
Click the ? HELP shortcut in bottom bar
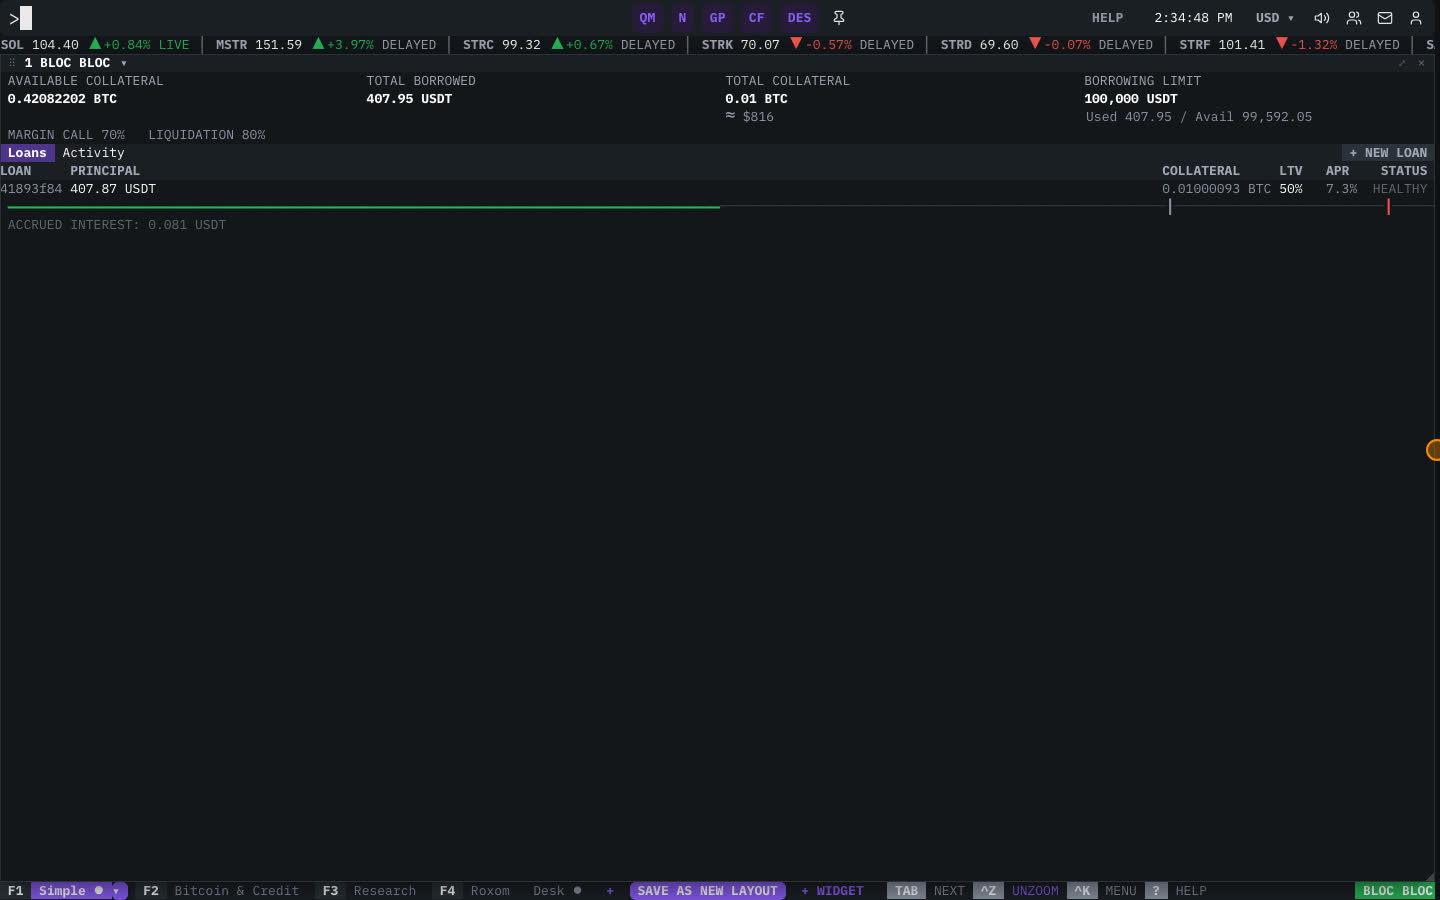(x=1176, y=891)
